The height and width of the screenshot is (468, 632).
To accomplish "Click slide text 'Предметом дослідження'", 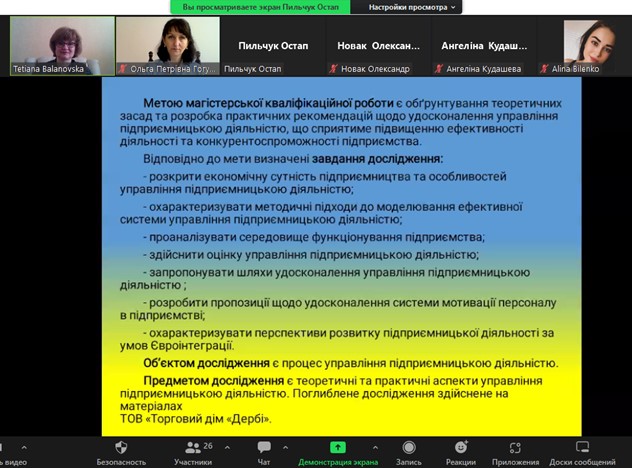I will [x=214, y=381].
